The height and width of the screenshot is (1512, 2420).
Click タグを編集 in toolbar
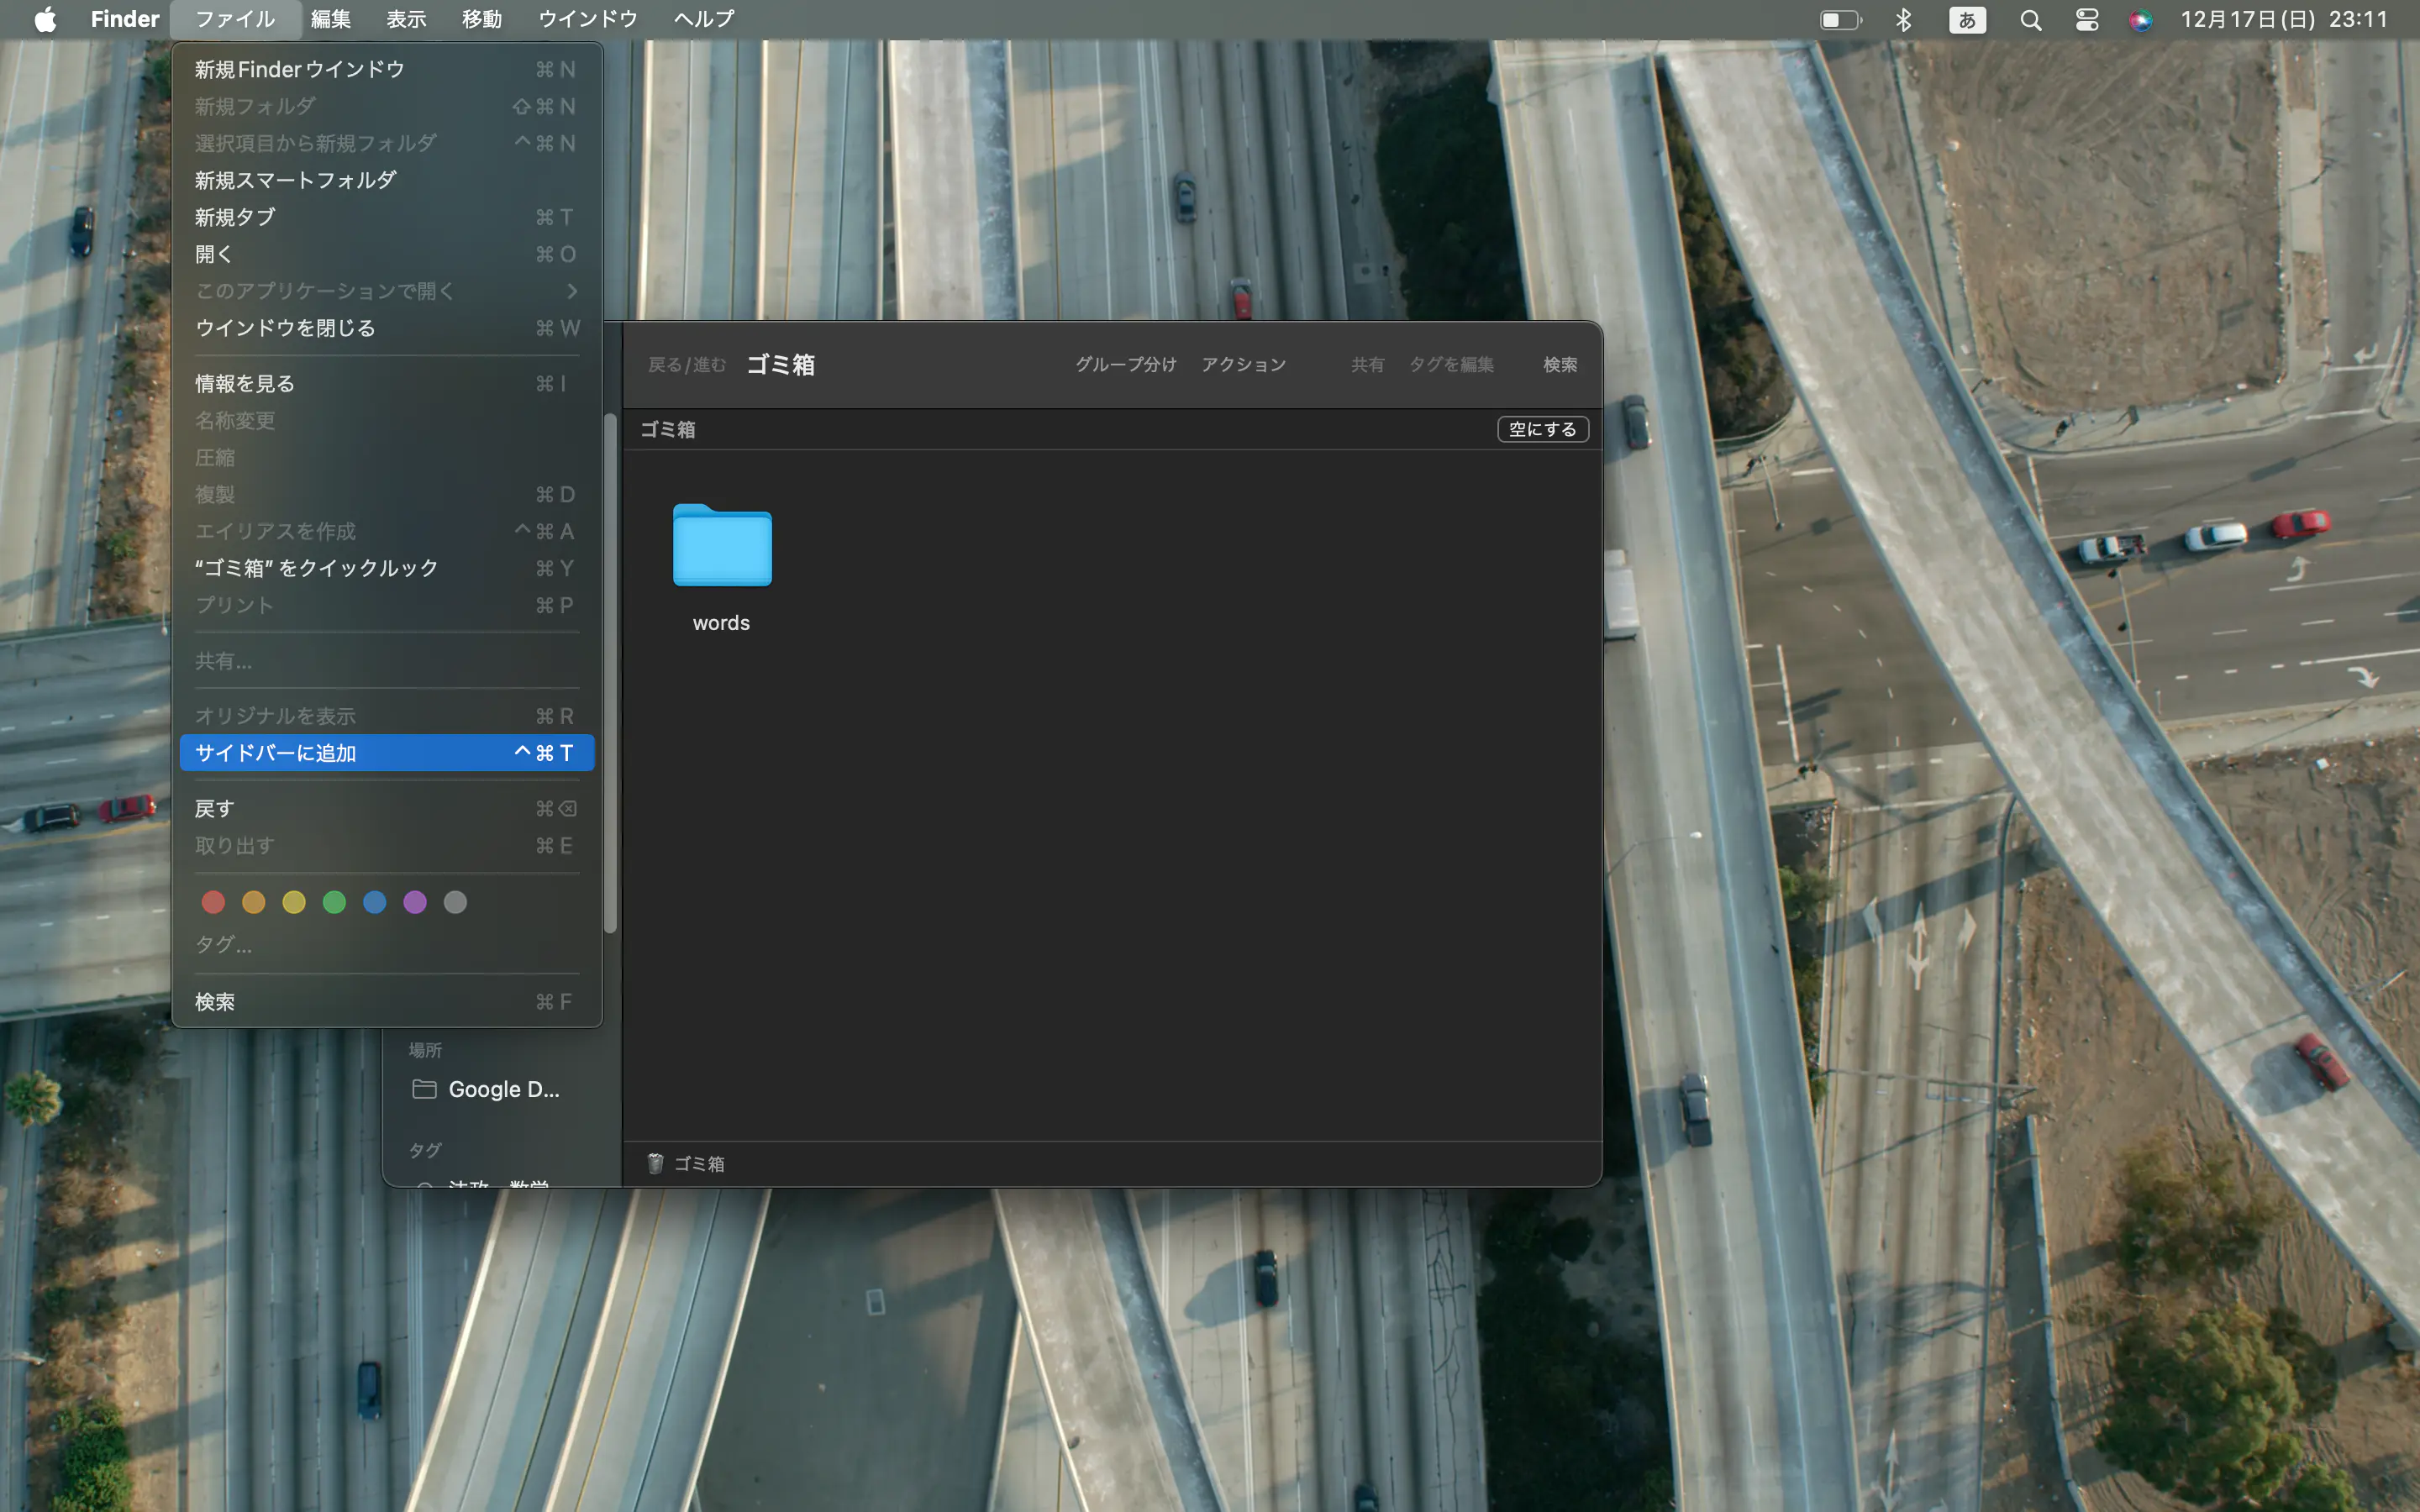coord(1451,364)
